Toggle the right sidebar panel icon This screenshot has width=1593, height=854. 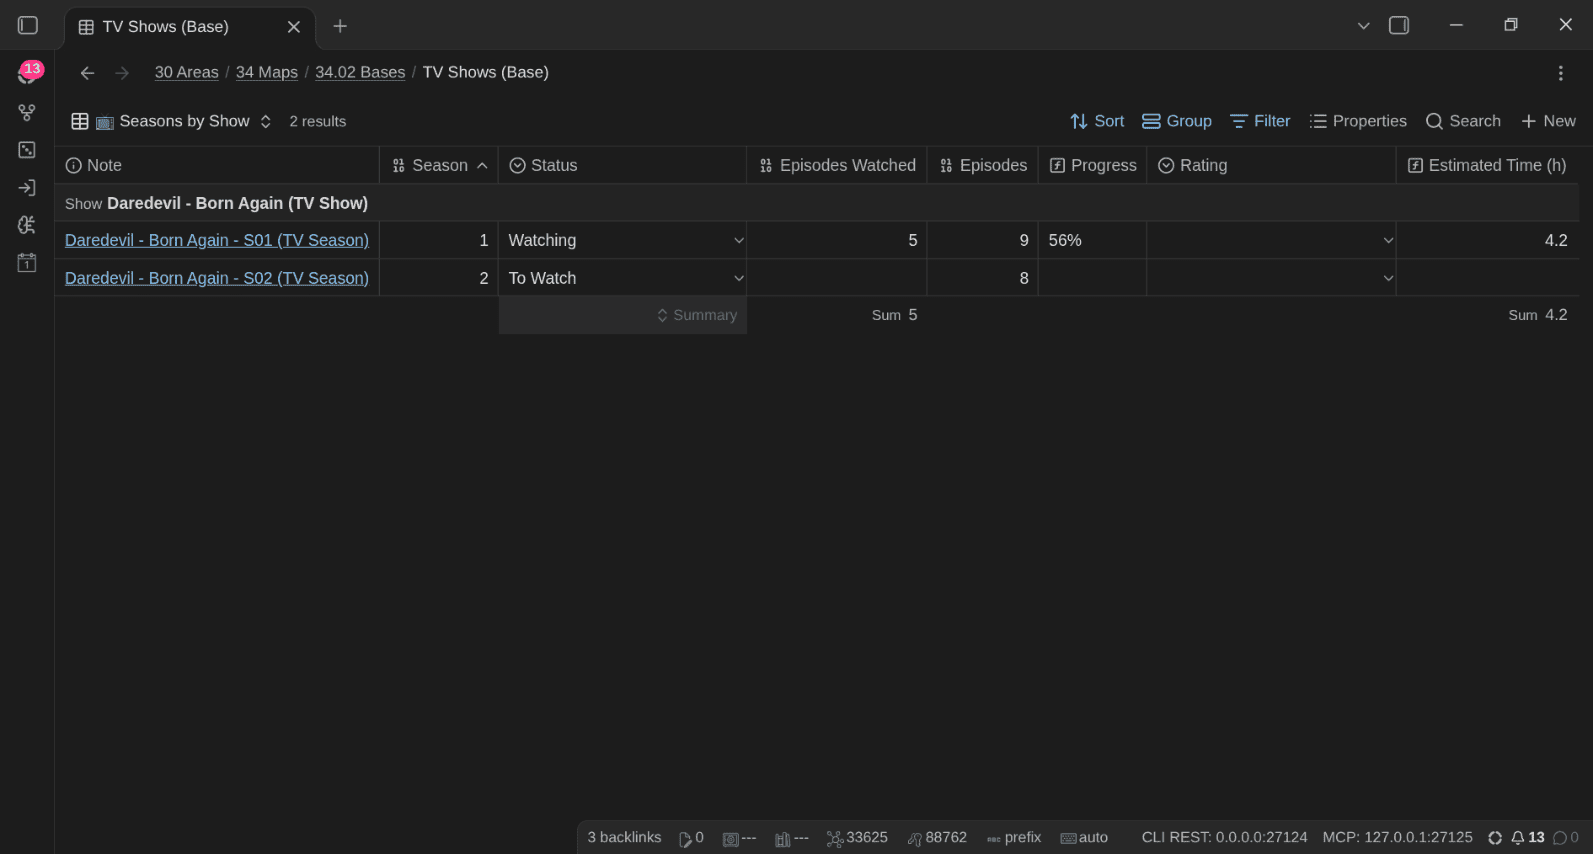[1399, 25]
